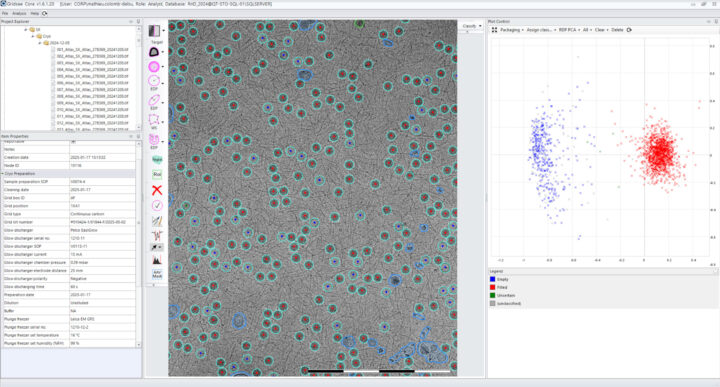Screen dimensions: 720x387
Task: Click the Project Explorer panel title
Action: tap(15, 22)
